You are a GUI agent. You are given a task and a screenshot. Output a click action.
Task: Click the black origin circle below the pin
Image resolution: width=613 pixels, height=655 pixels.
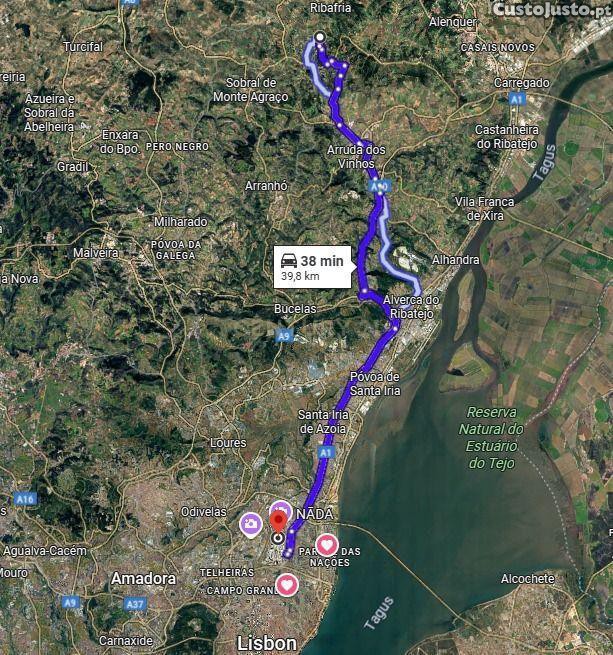point(278,538)
